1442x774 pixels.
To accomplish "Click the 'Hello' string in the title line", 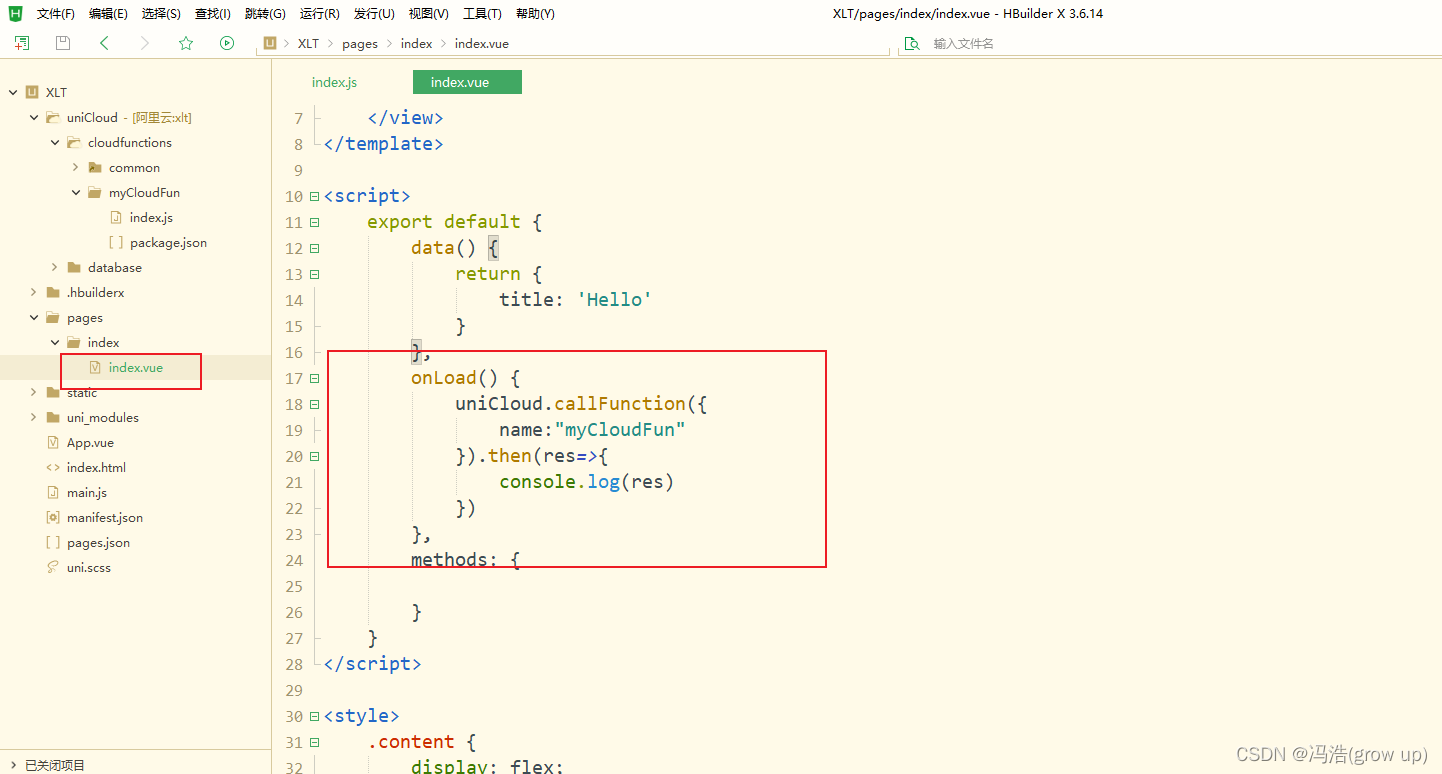I will pos(615,300).
